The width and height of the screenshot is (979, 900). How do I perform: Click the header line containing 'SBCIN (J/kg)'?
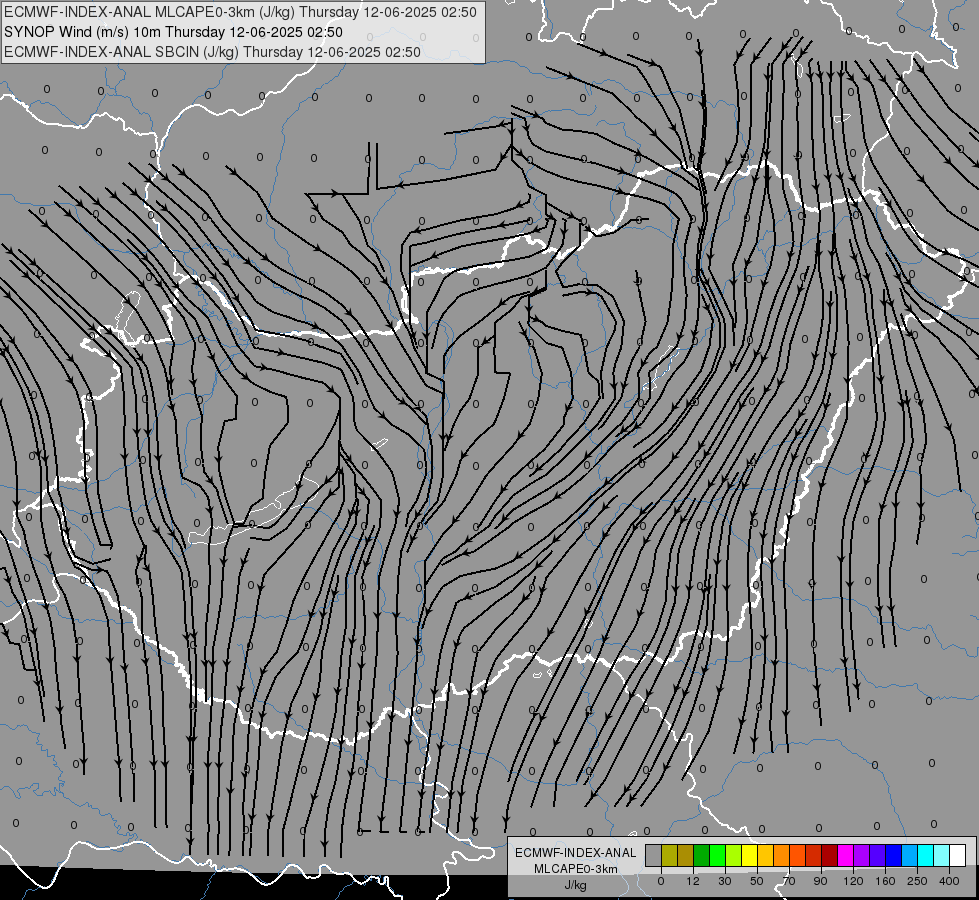[212, 52]
